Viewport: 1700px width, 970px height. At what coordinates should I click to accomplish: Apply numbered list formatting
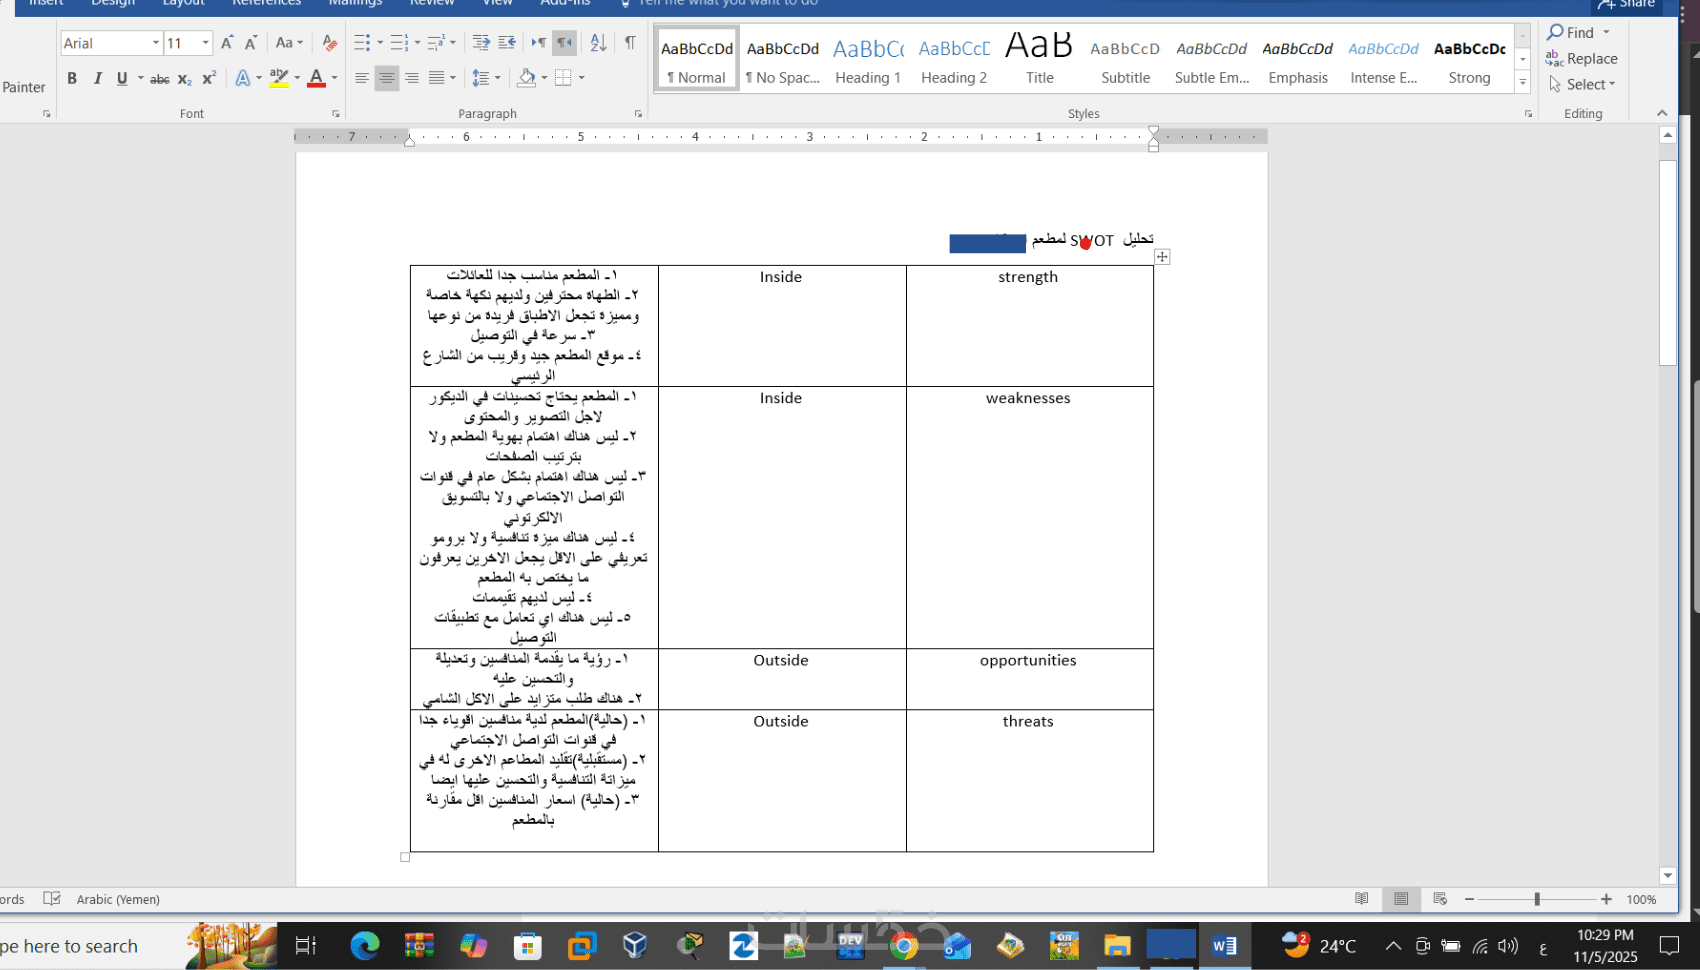coord(398,43)
